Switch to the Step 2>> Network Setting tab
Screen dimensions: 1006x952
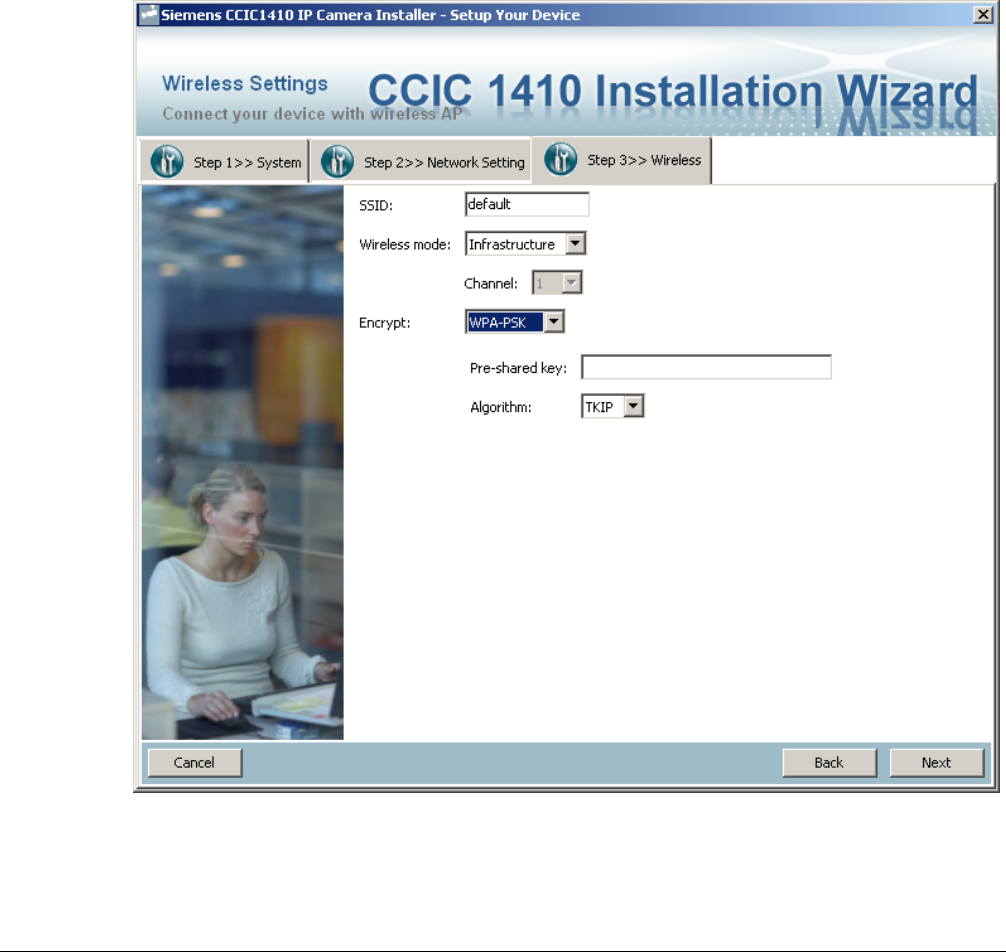(422, 161)
